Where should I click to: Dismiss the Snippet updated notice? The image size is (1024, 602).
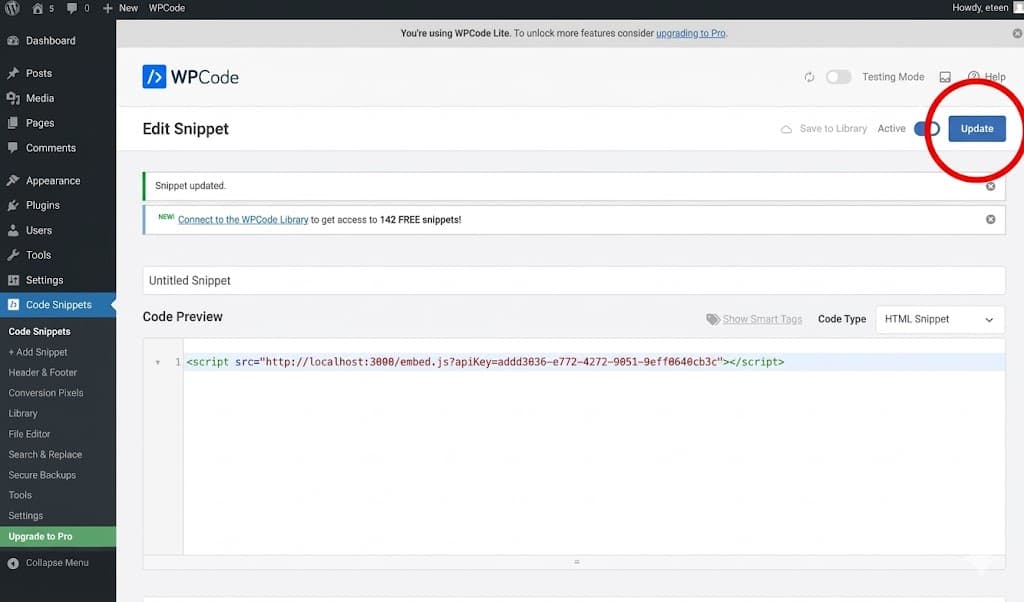991,185
